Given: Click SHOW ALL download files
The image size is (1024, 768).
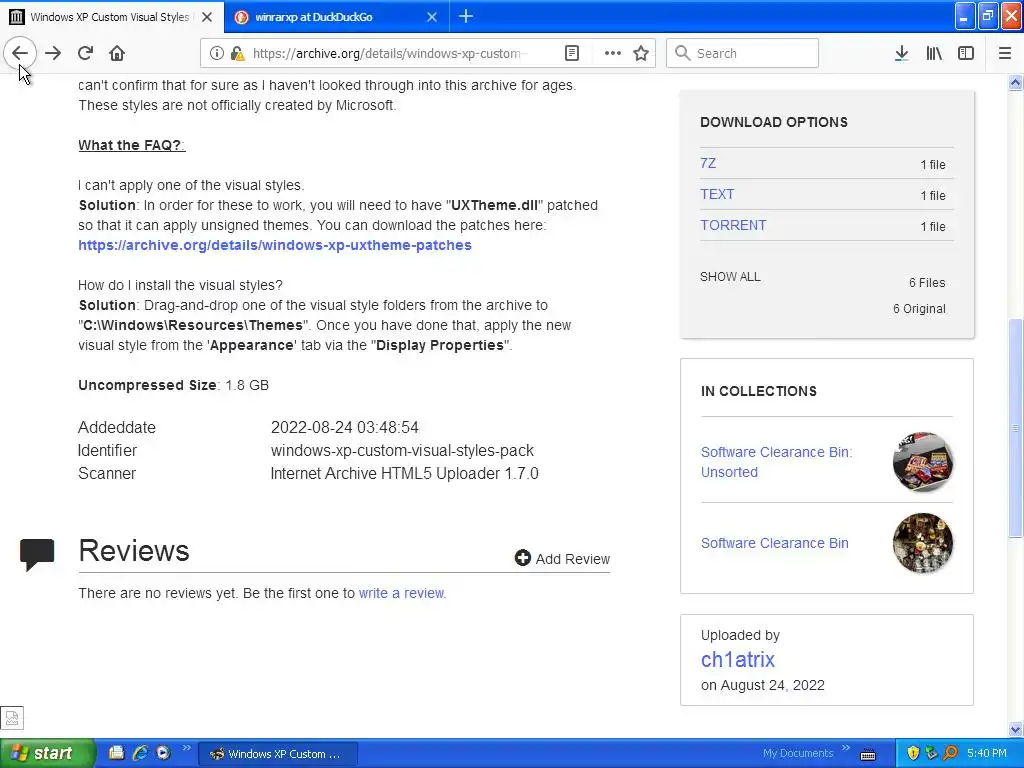Looking at the screenshot, I should (x=730, y=276).
